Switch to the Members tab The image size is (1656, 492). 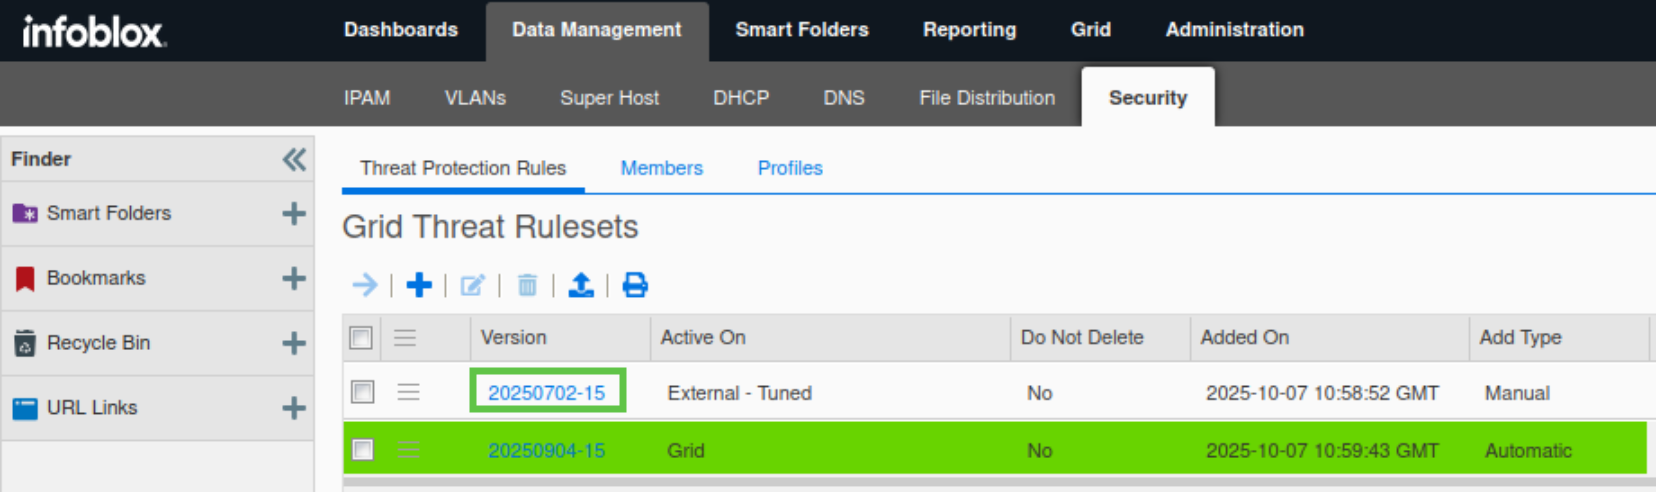(x=661, y=168)
